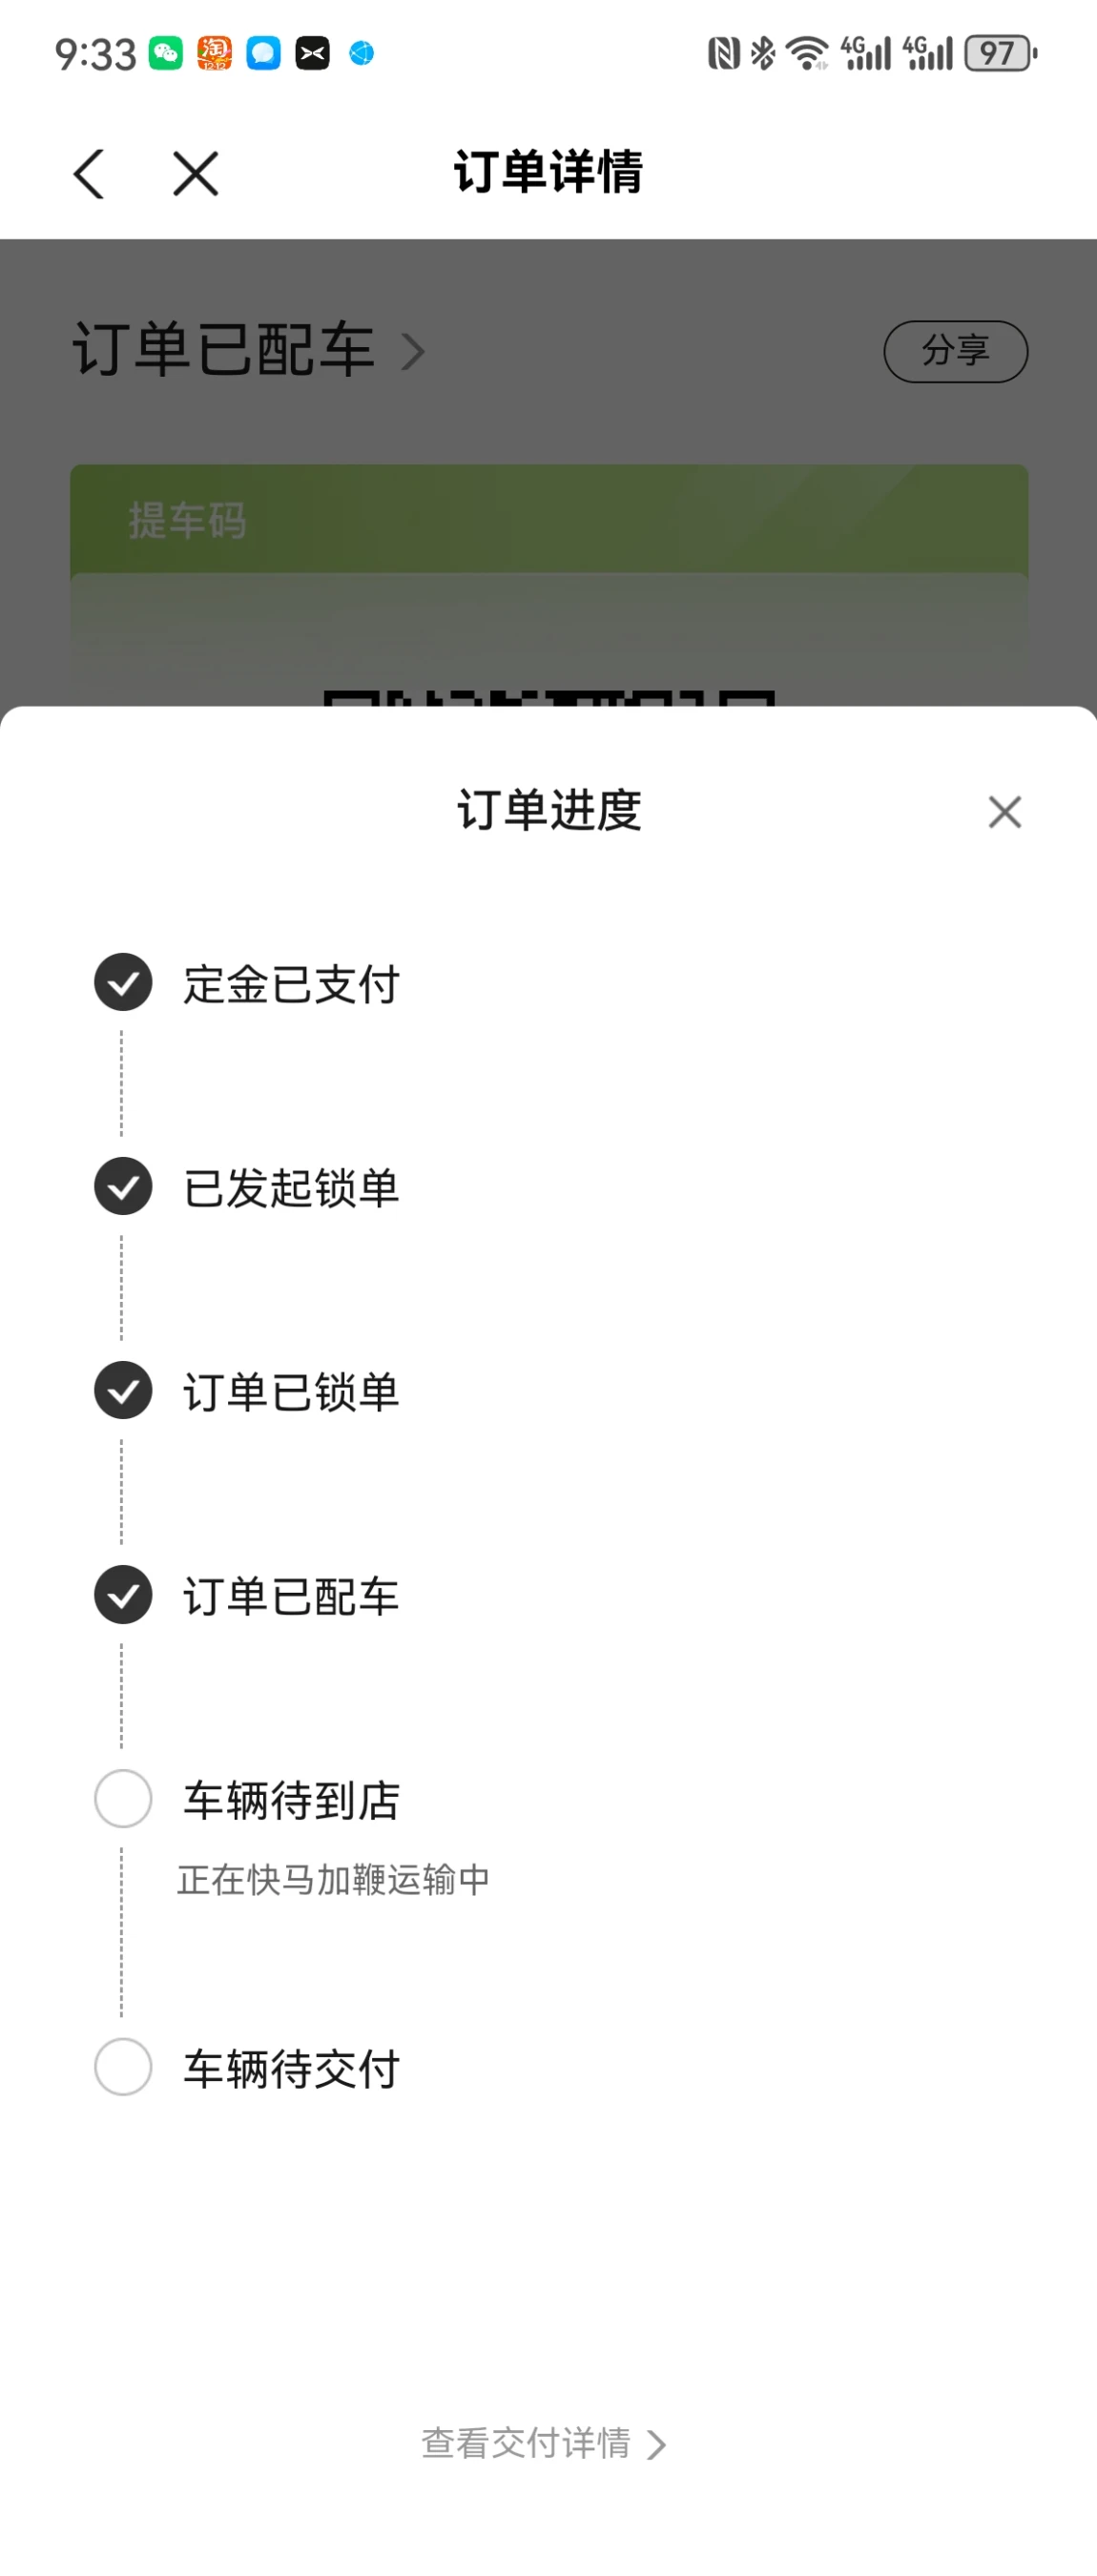Select the 定金已支付 completed step checkmark
This screenshot has width=1097, height=2576.
pyautogui.click(x=123, y=982)
